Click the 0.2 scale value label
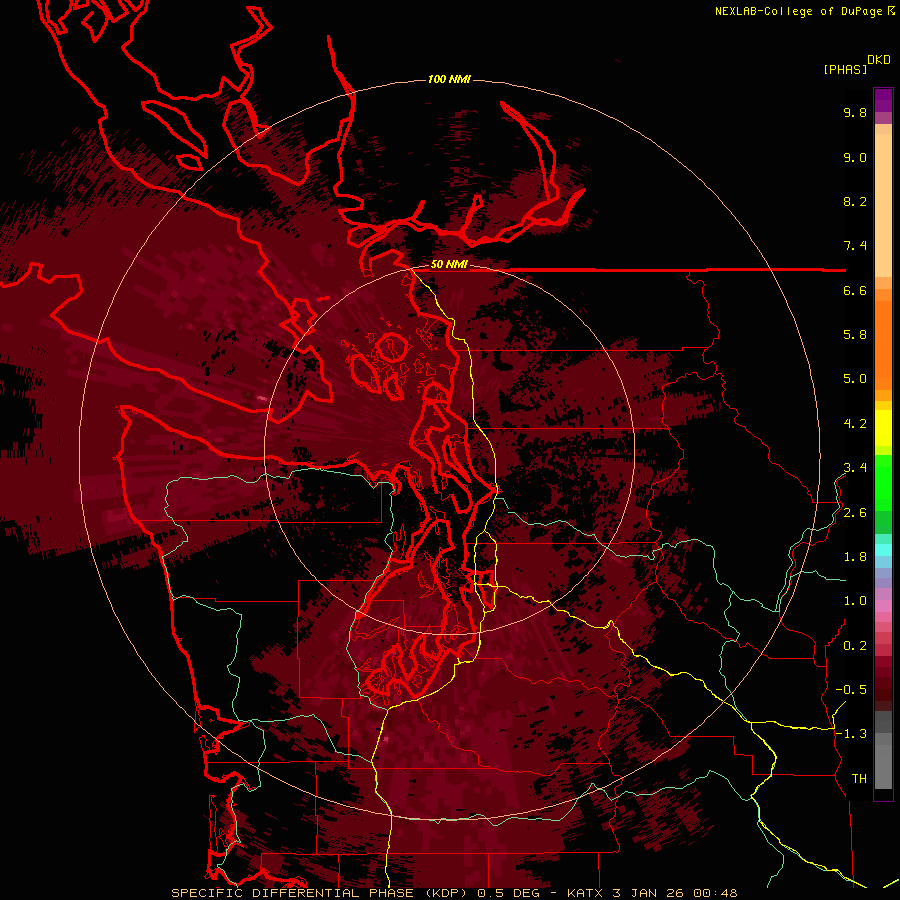The image size is (900, 900). [x=855, y=646]
